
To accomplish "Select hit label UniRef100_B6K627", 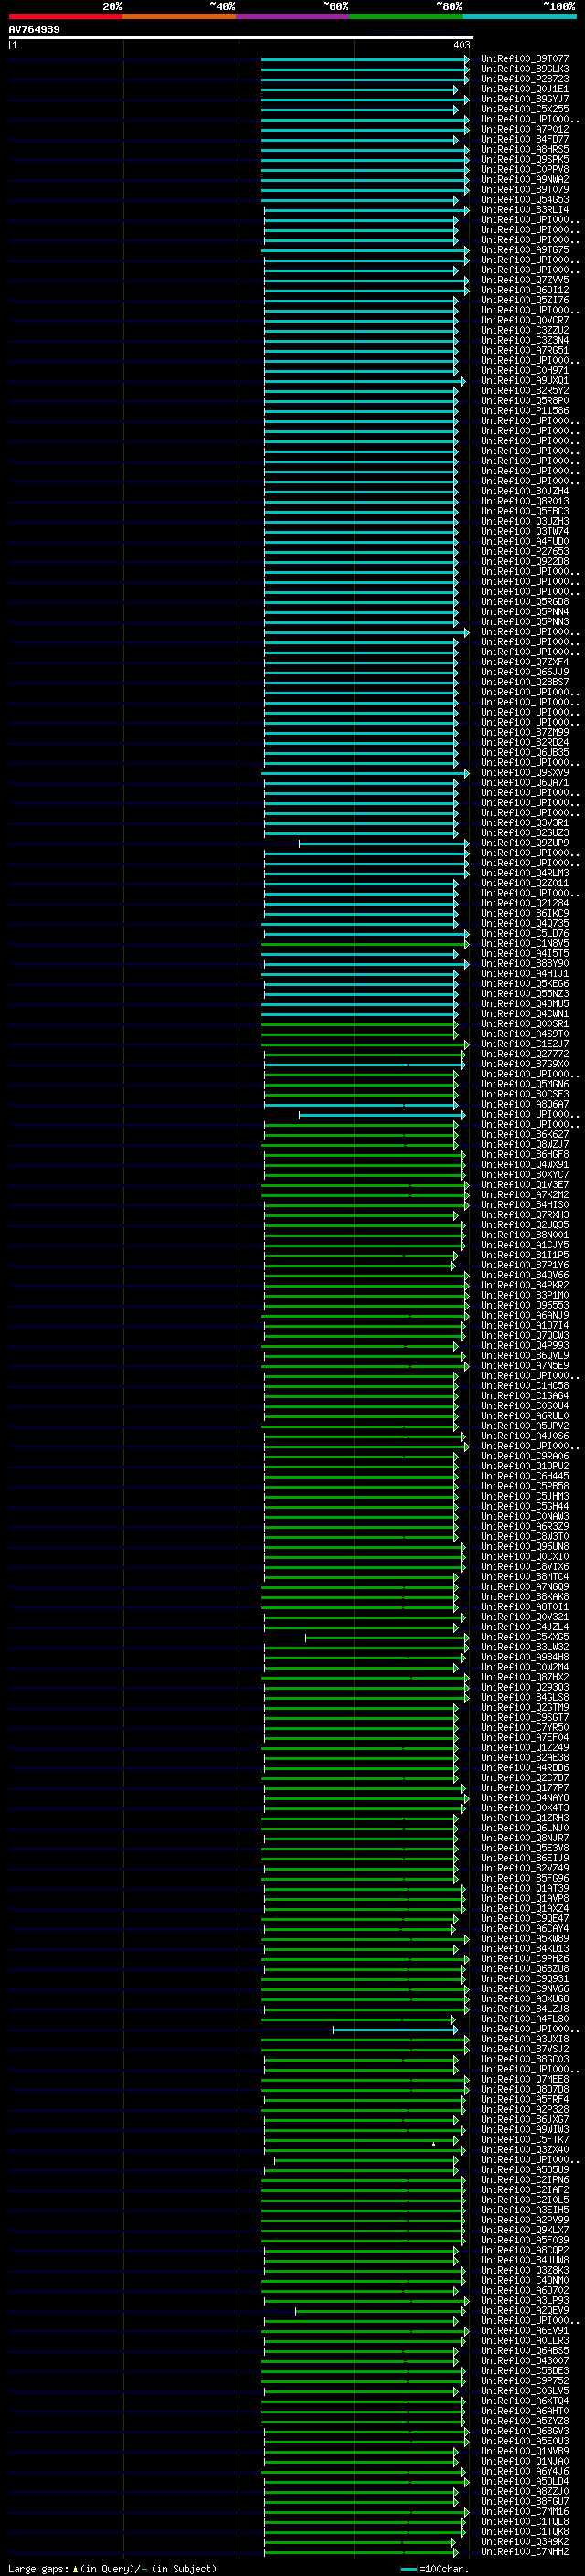I will [525, 1134].
